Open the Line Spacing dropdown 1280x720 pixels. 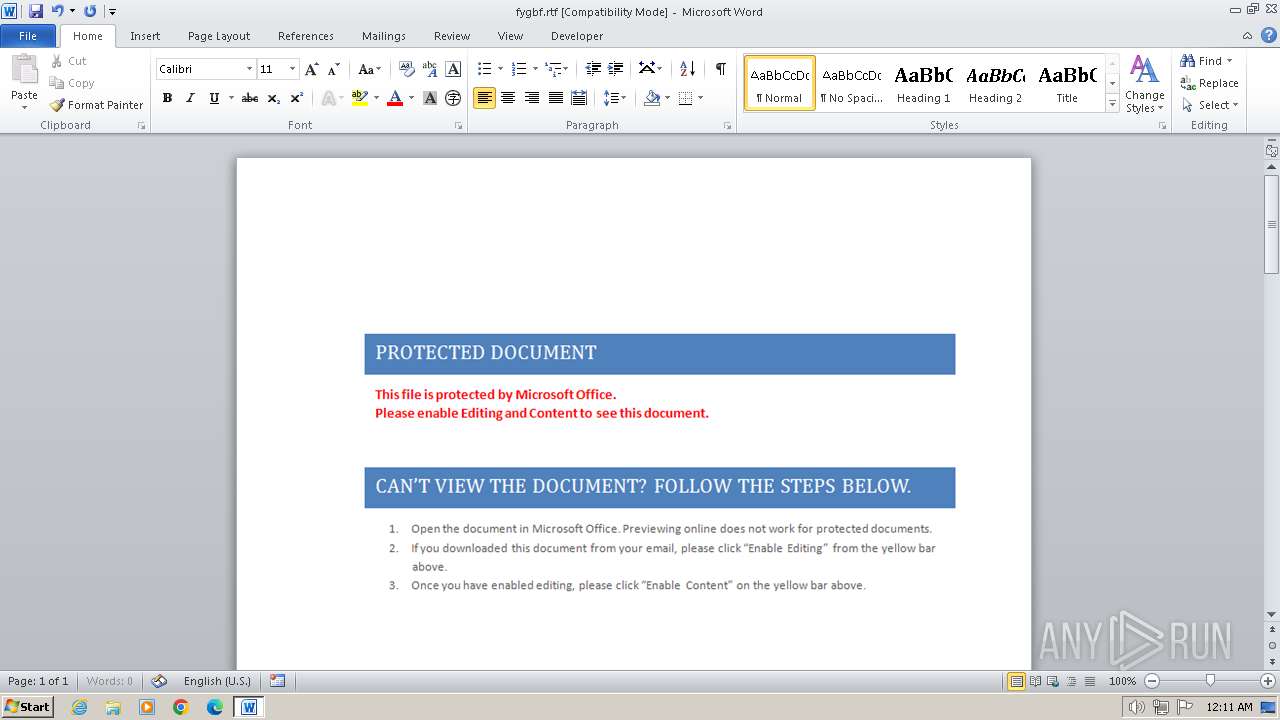tap(615, 98)
